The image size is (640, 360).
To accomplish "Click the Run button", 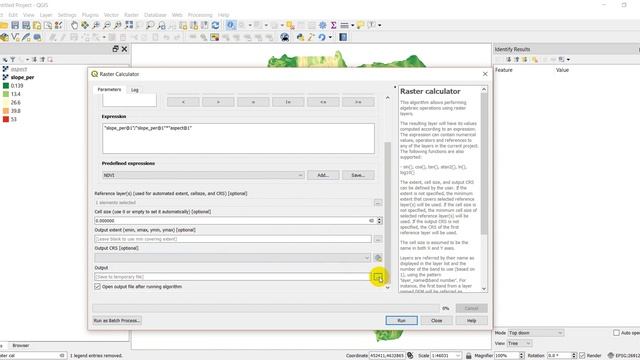I will point(402,321).
